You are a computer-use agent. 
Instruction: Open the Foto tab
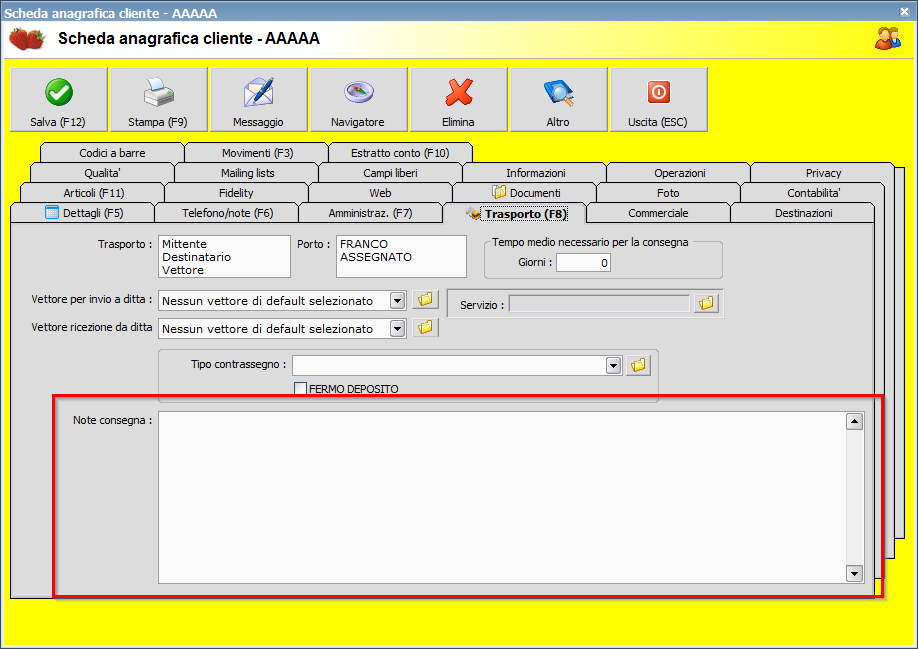coord(669,193)
